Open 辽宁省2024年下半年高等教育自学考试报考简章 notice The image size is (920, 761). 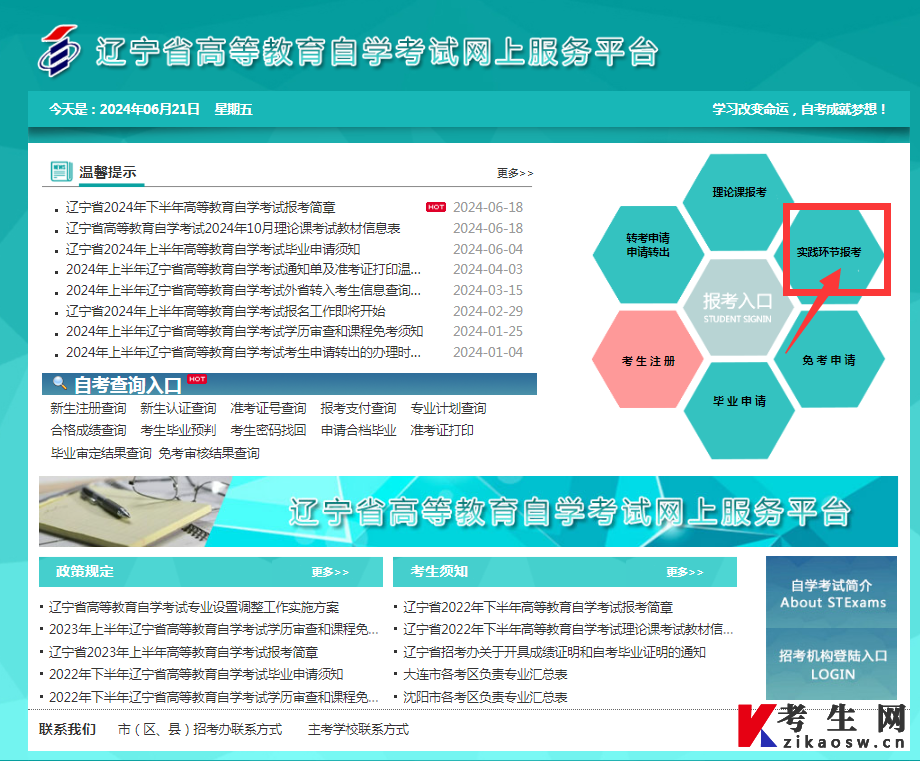(200, 208)
